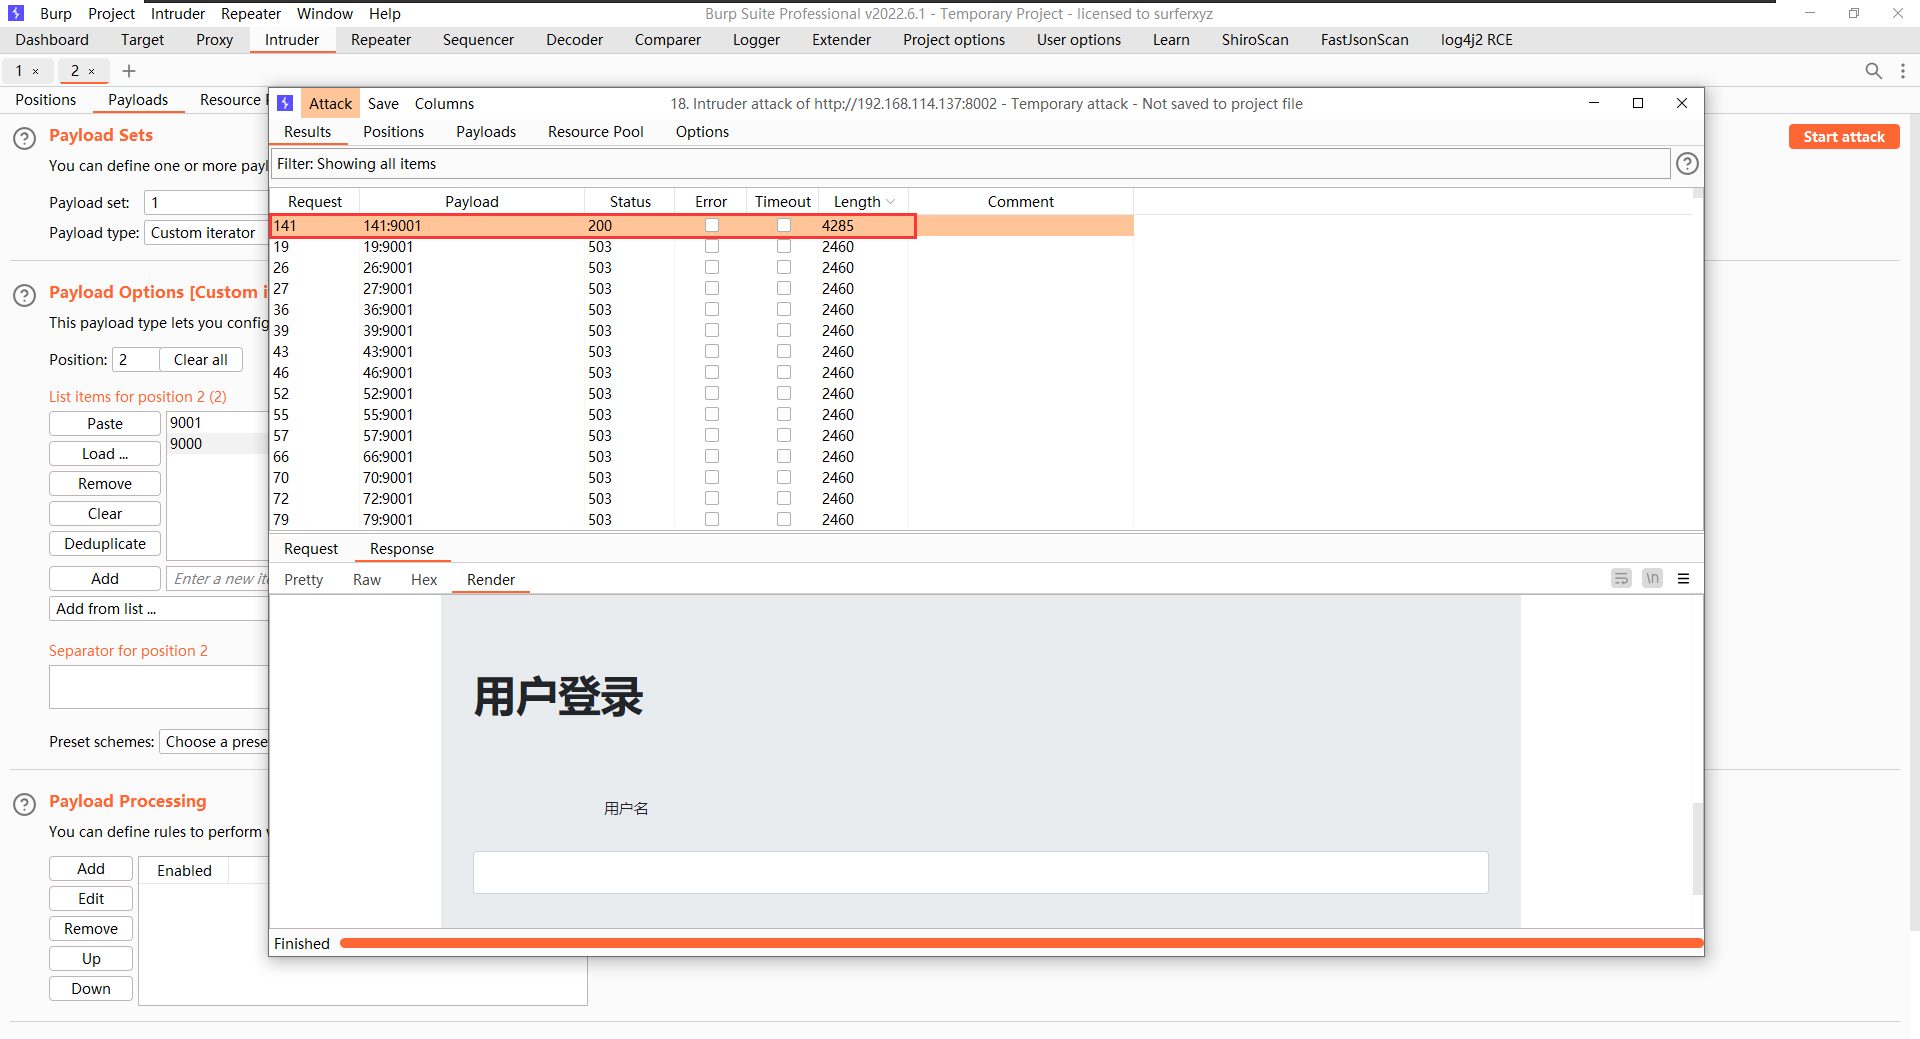This screenshot has width=1920, height=1039.
Task: Click the Load ... button
Action: click(105, 454)
